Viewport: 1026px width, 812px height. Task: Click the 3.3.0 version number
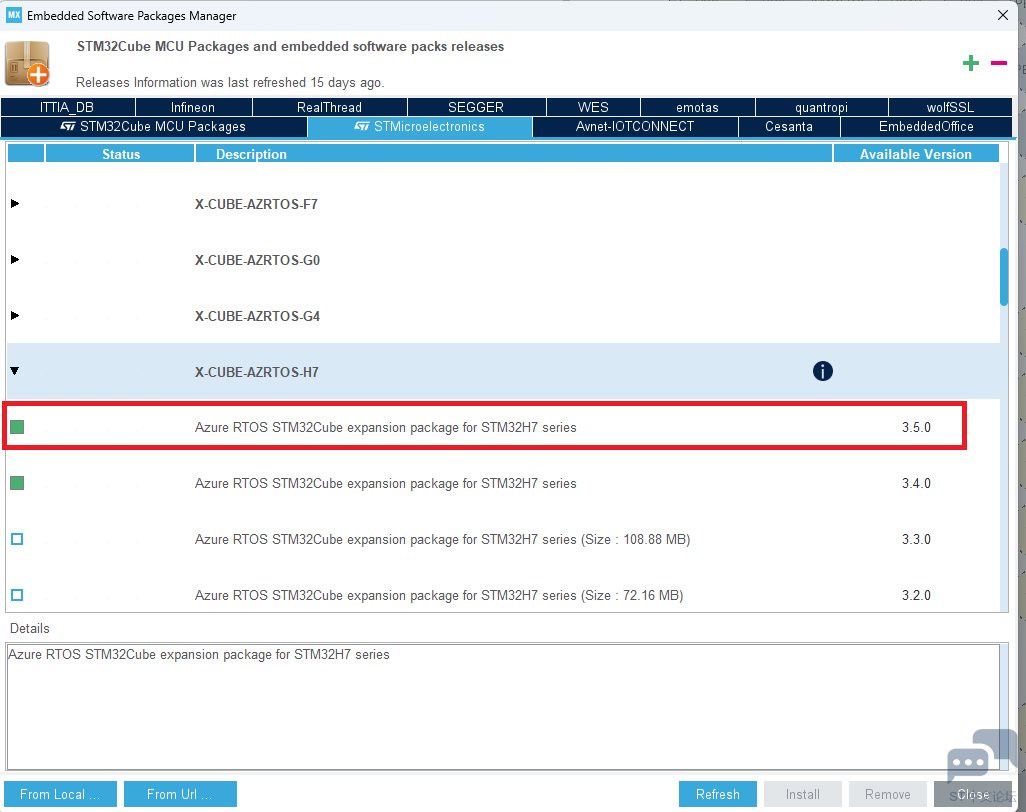916,539
